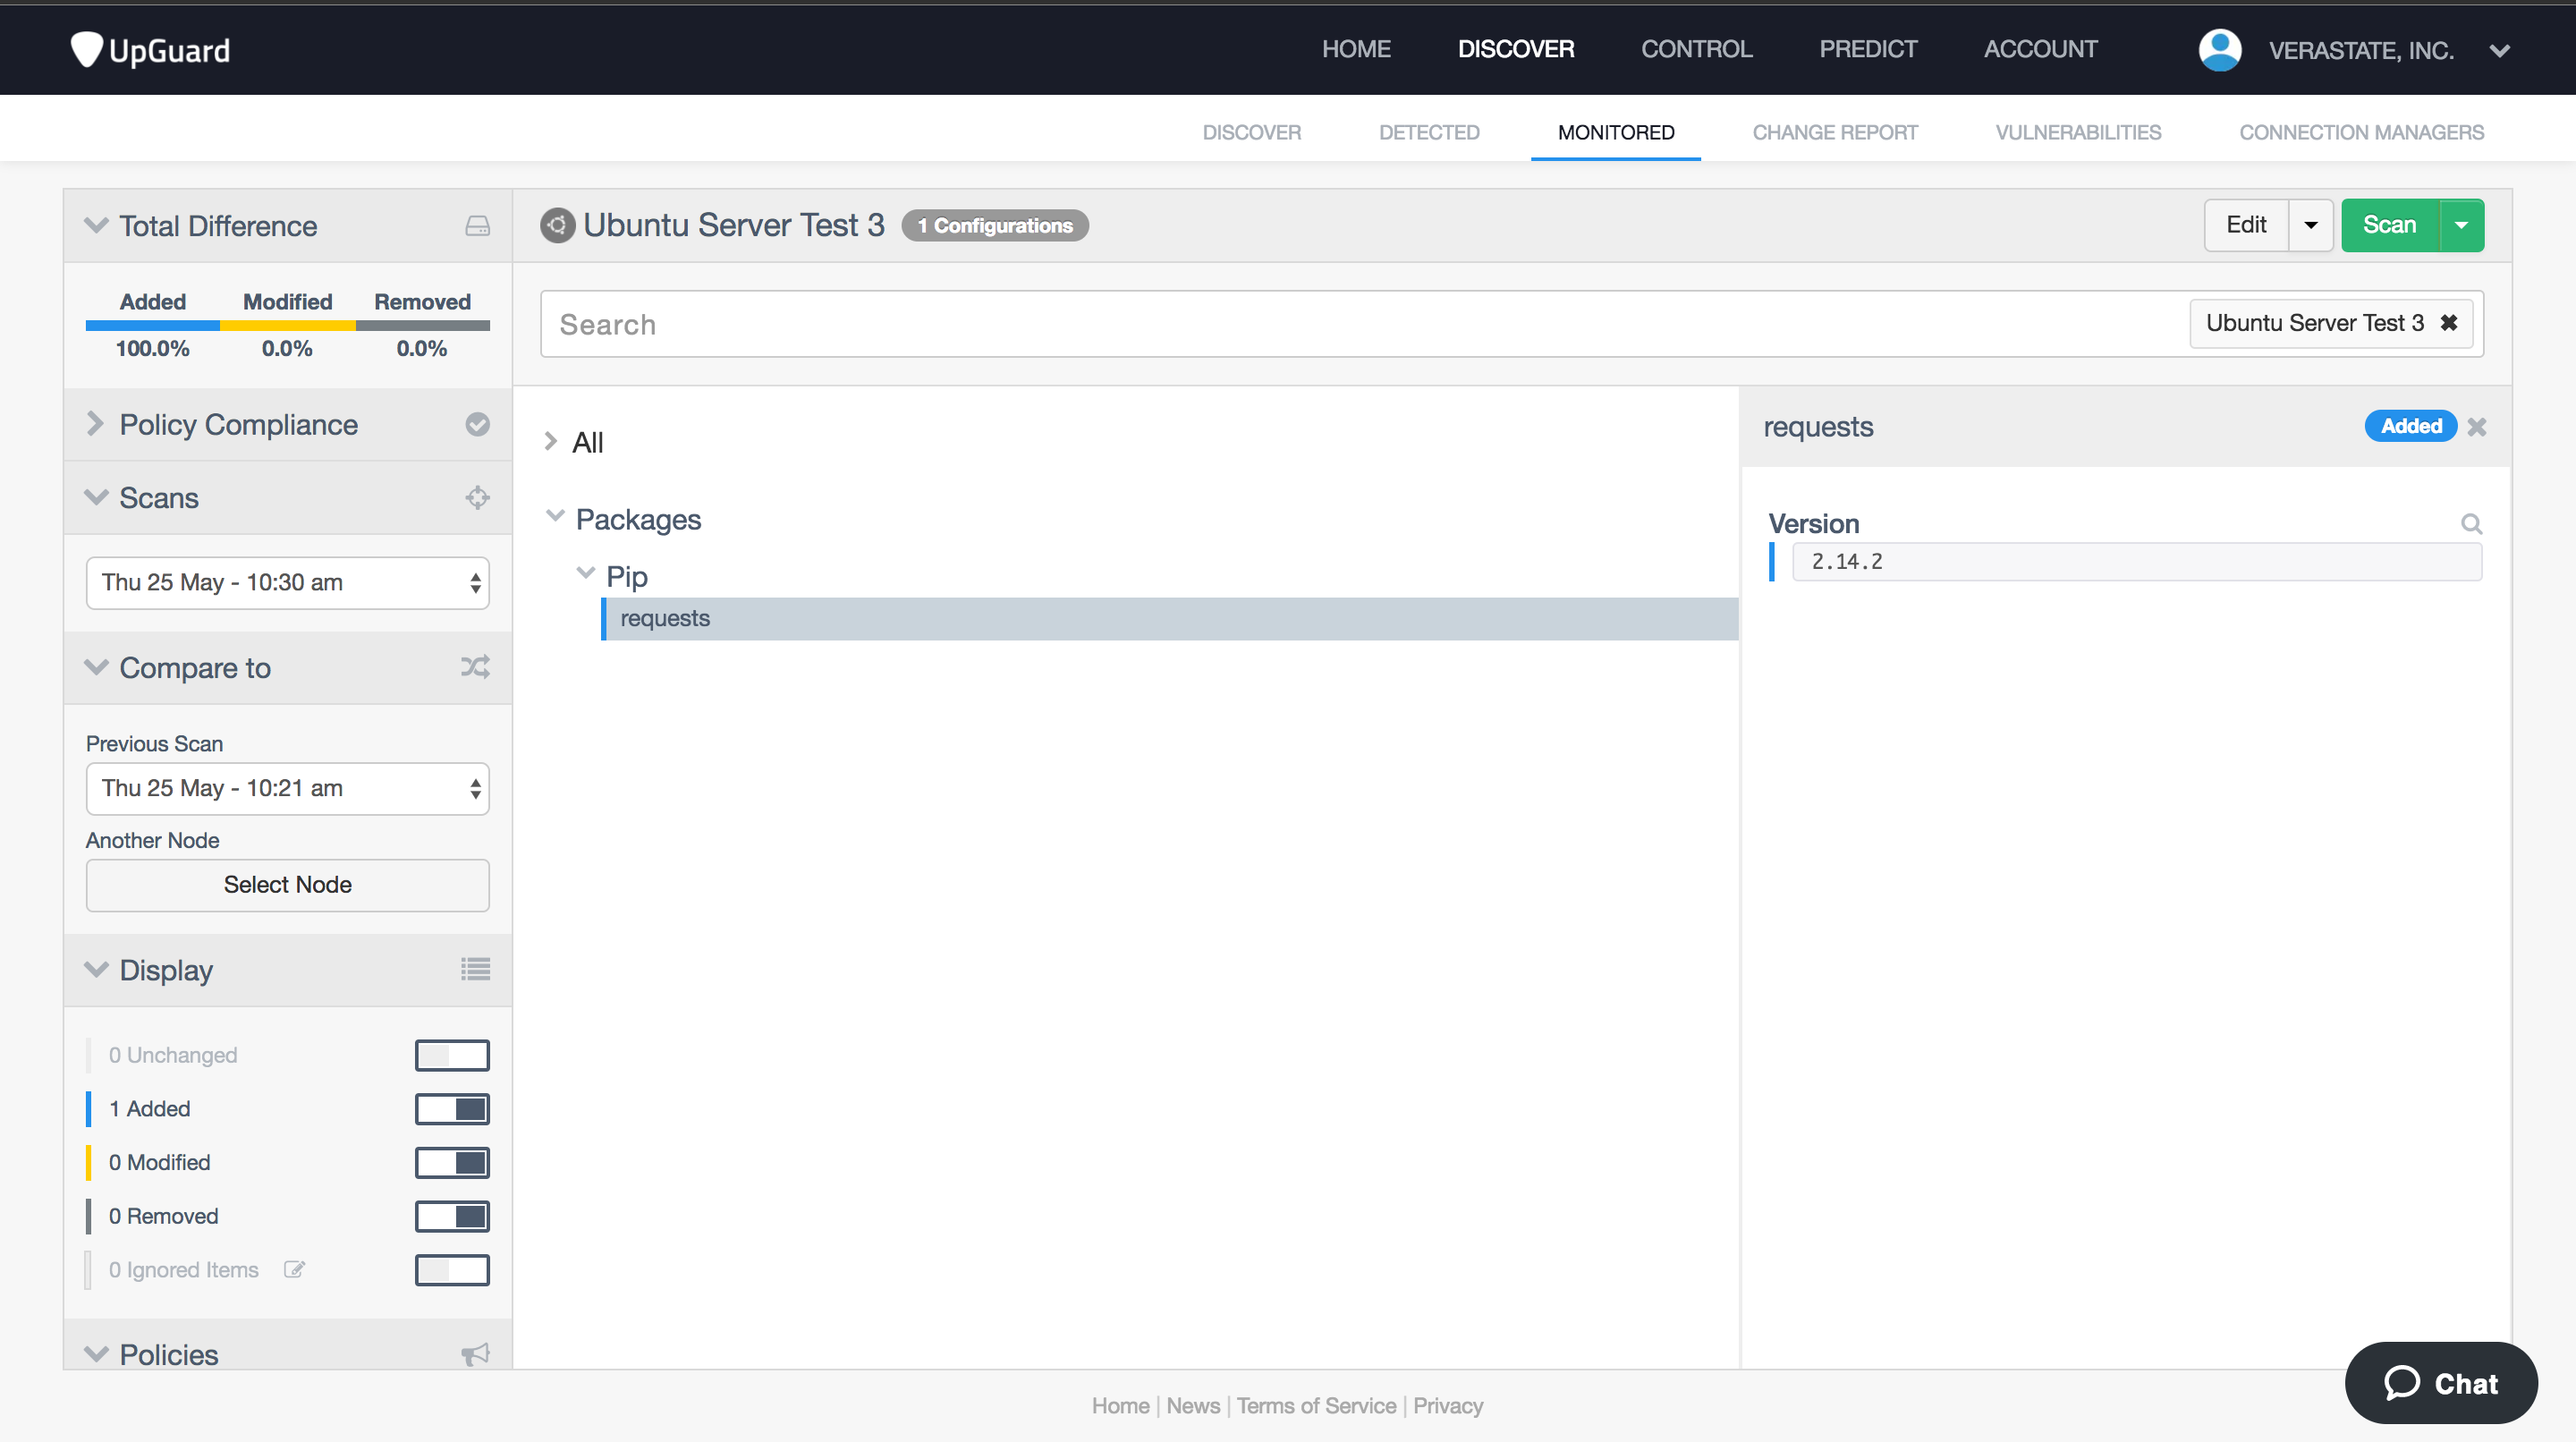The height and width of the screenshot is (1442, 2576).
Task: Click the UpGuard logo
Action: point(150,50)
